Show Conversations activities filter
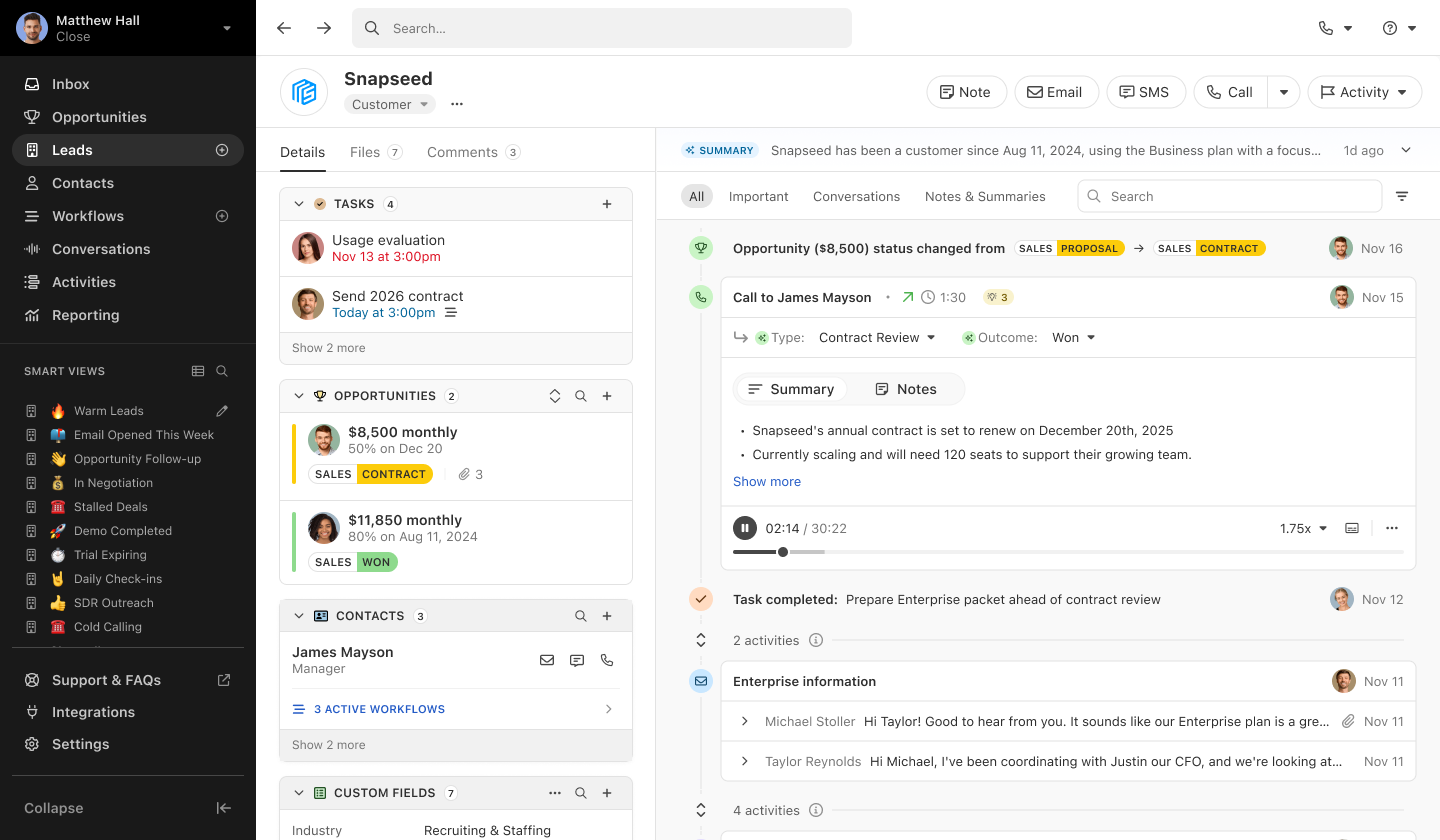Screen dimensions: 1440x840 click(857, 196)
